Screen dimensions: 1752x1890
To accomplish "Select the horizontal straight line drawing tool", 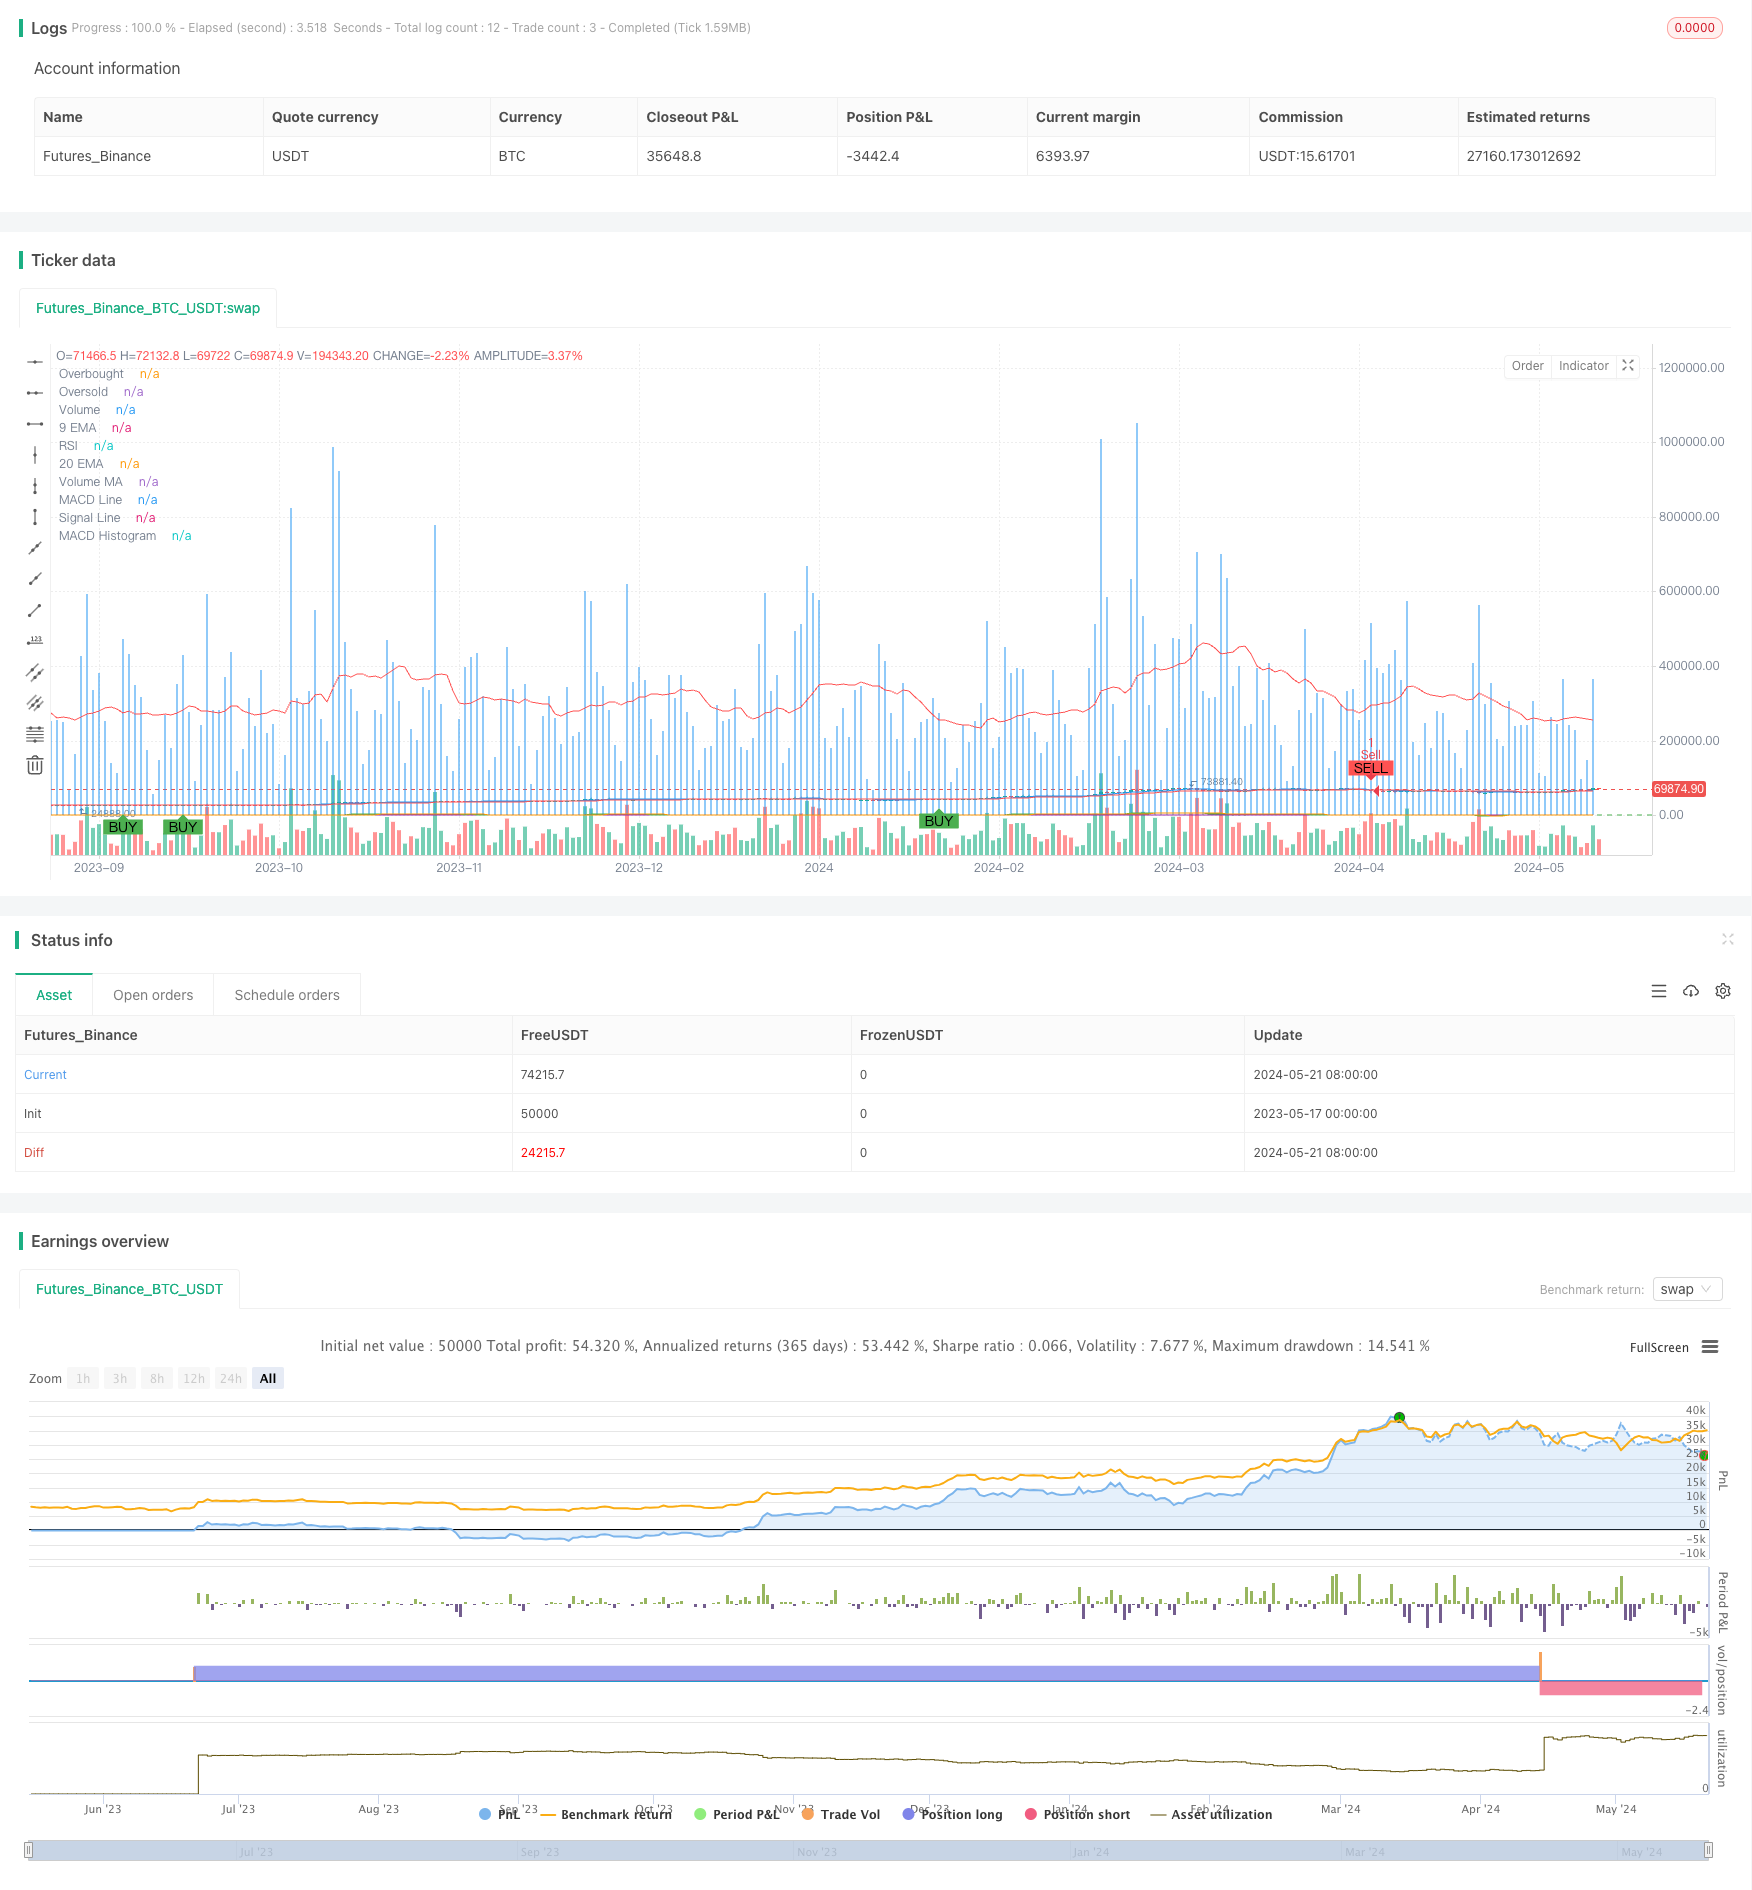I will click(x=35, y=362).
